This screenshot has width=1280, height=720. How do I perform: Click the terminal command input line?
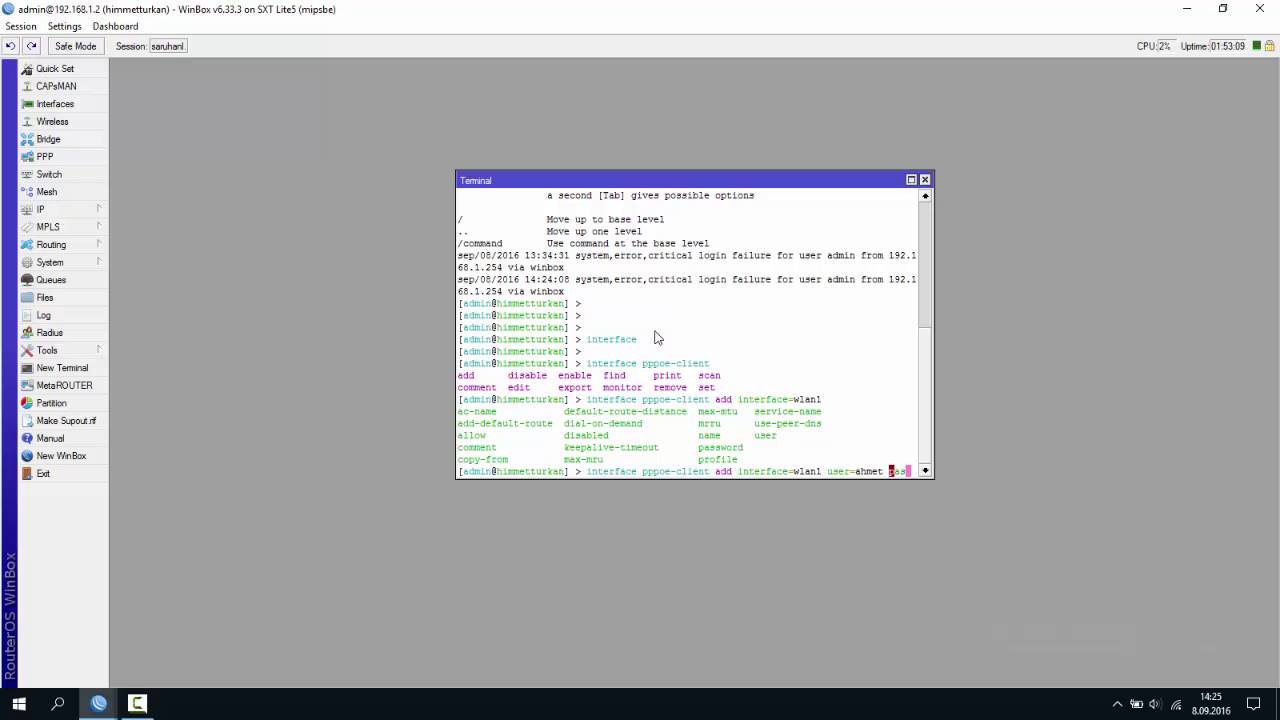687,471
